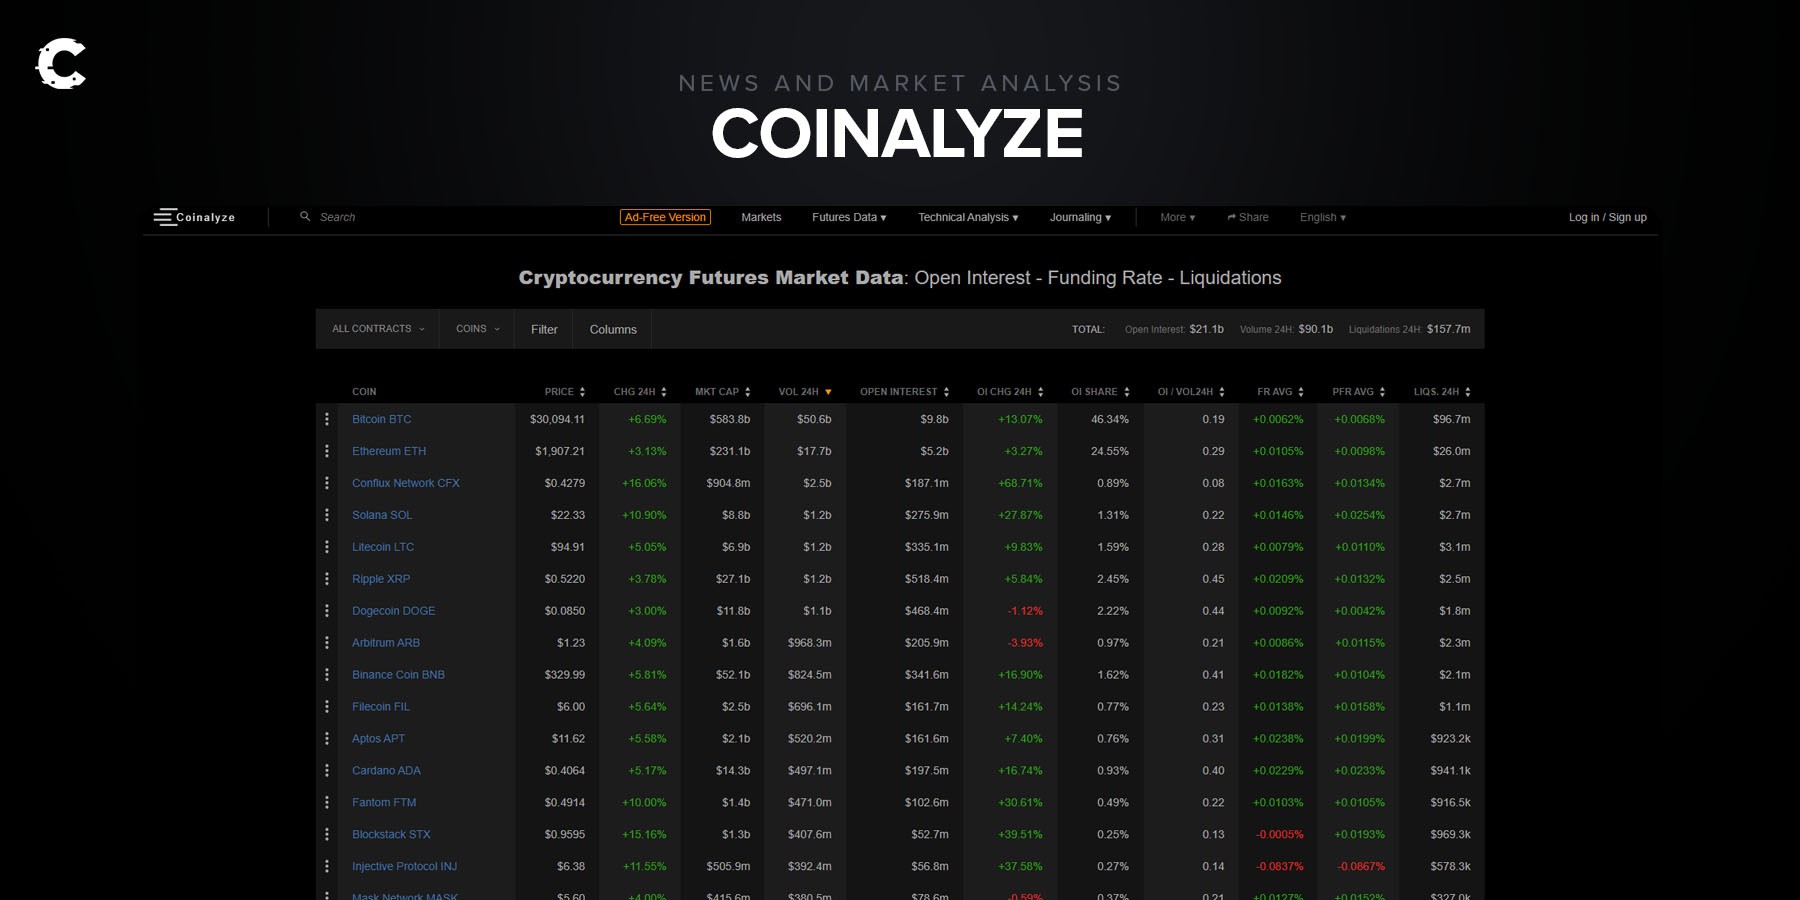Viewport: 1800px width, 900px height.
Task: Open the English language dropdown
Action: 1323,217
